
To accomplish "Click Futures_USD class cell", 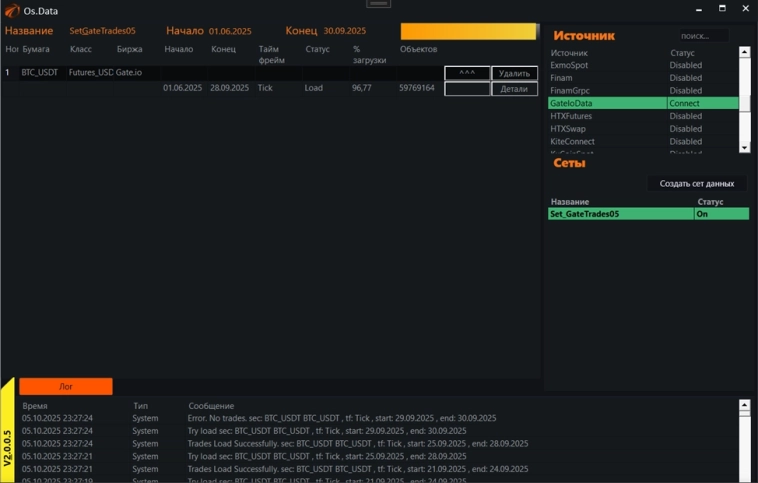I will tap(90, 73).
